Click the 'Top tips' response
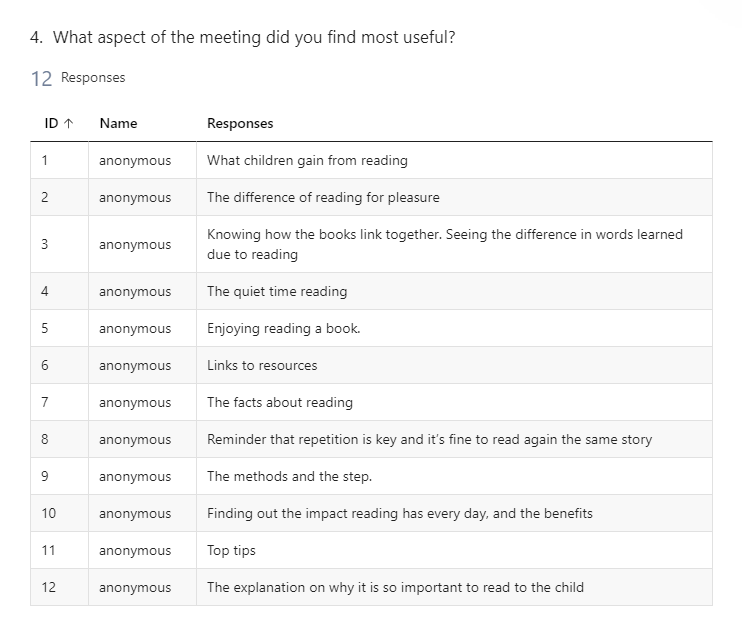Screen dimensions: 742x643 click(x=231, y=550)
